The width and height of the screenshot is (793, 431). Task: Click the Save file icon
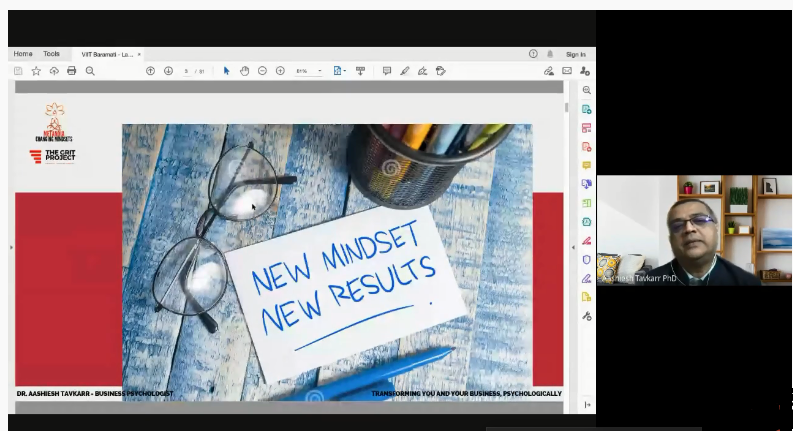click(x=18, y=71)
